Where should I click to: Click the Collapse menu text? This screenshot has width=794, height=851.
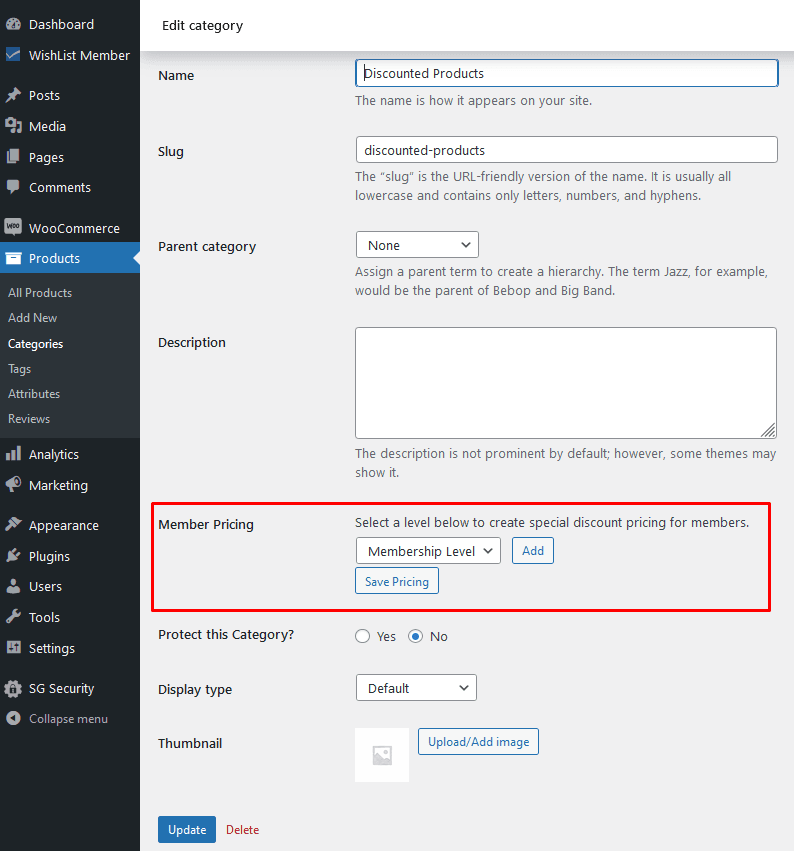[x=68, y=719]
